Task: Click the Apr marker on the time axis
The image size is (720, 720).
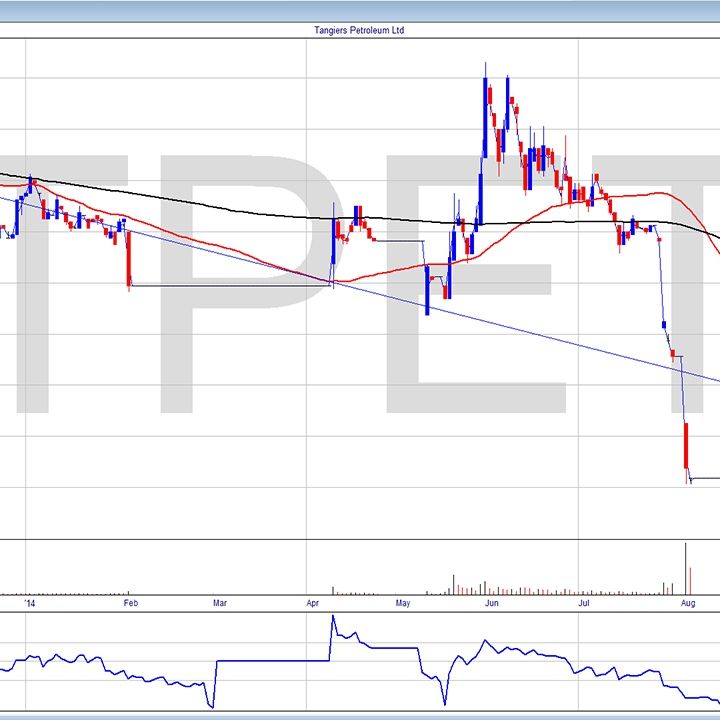Action: click(x=313, y=604)
